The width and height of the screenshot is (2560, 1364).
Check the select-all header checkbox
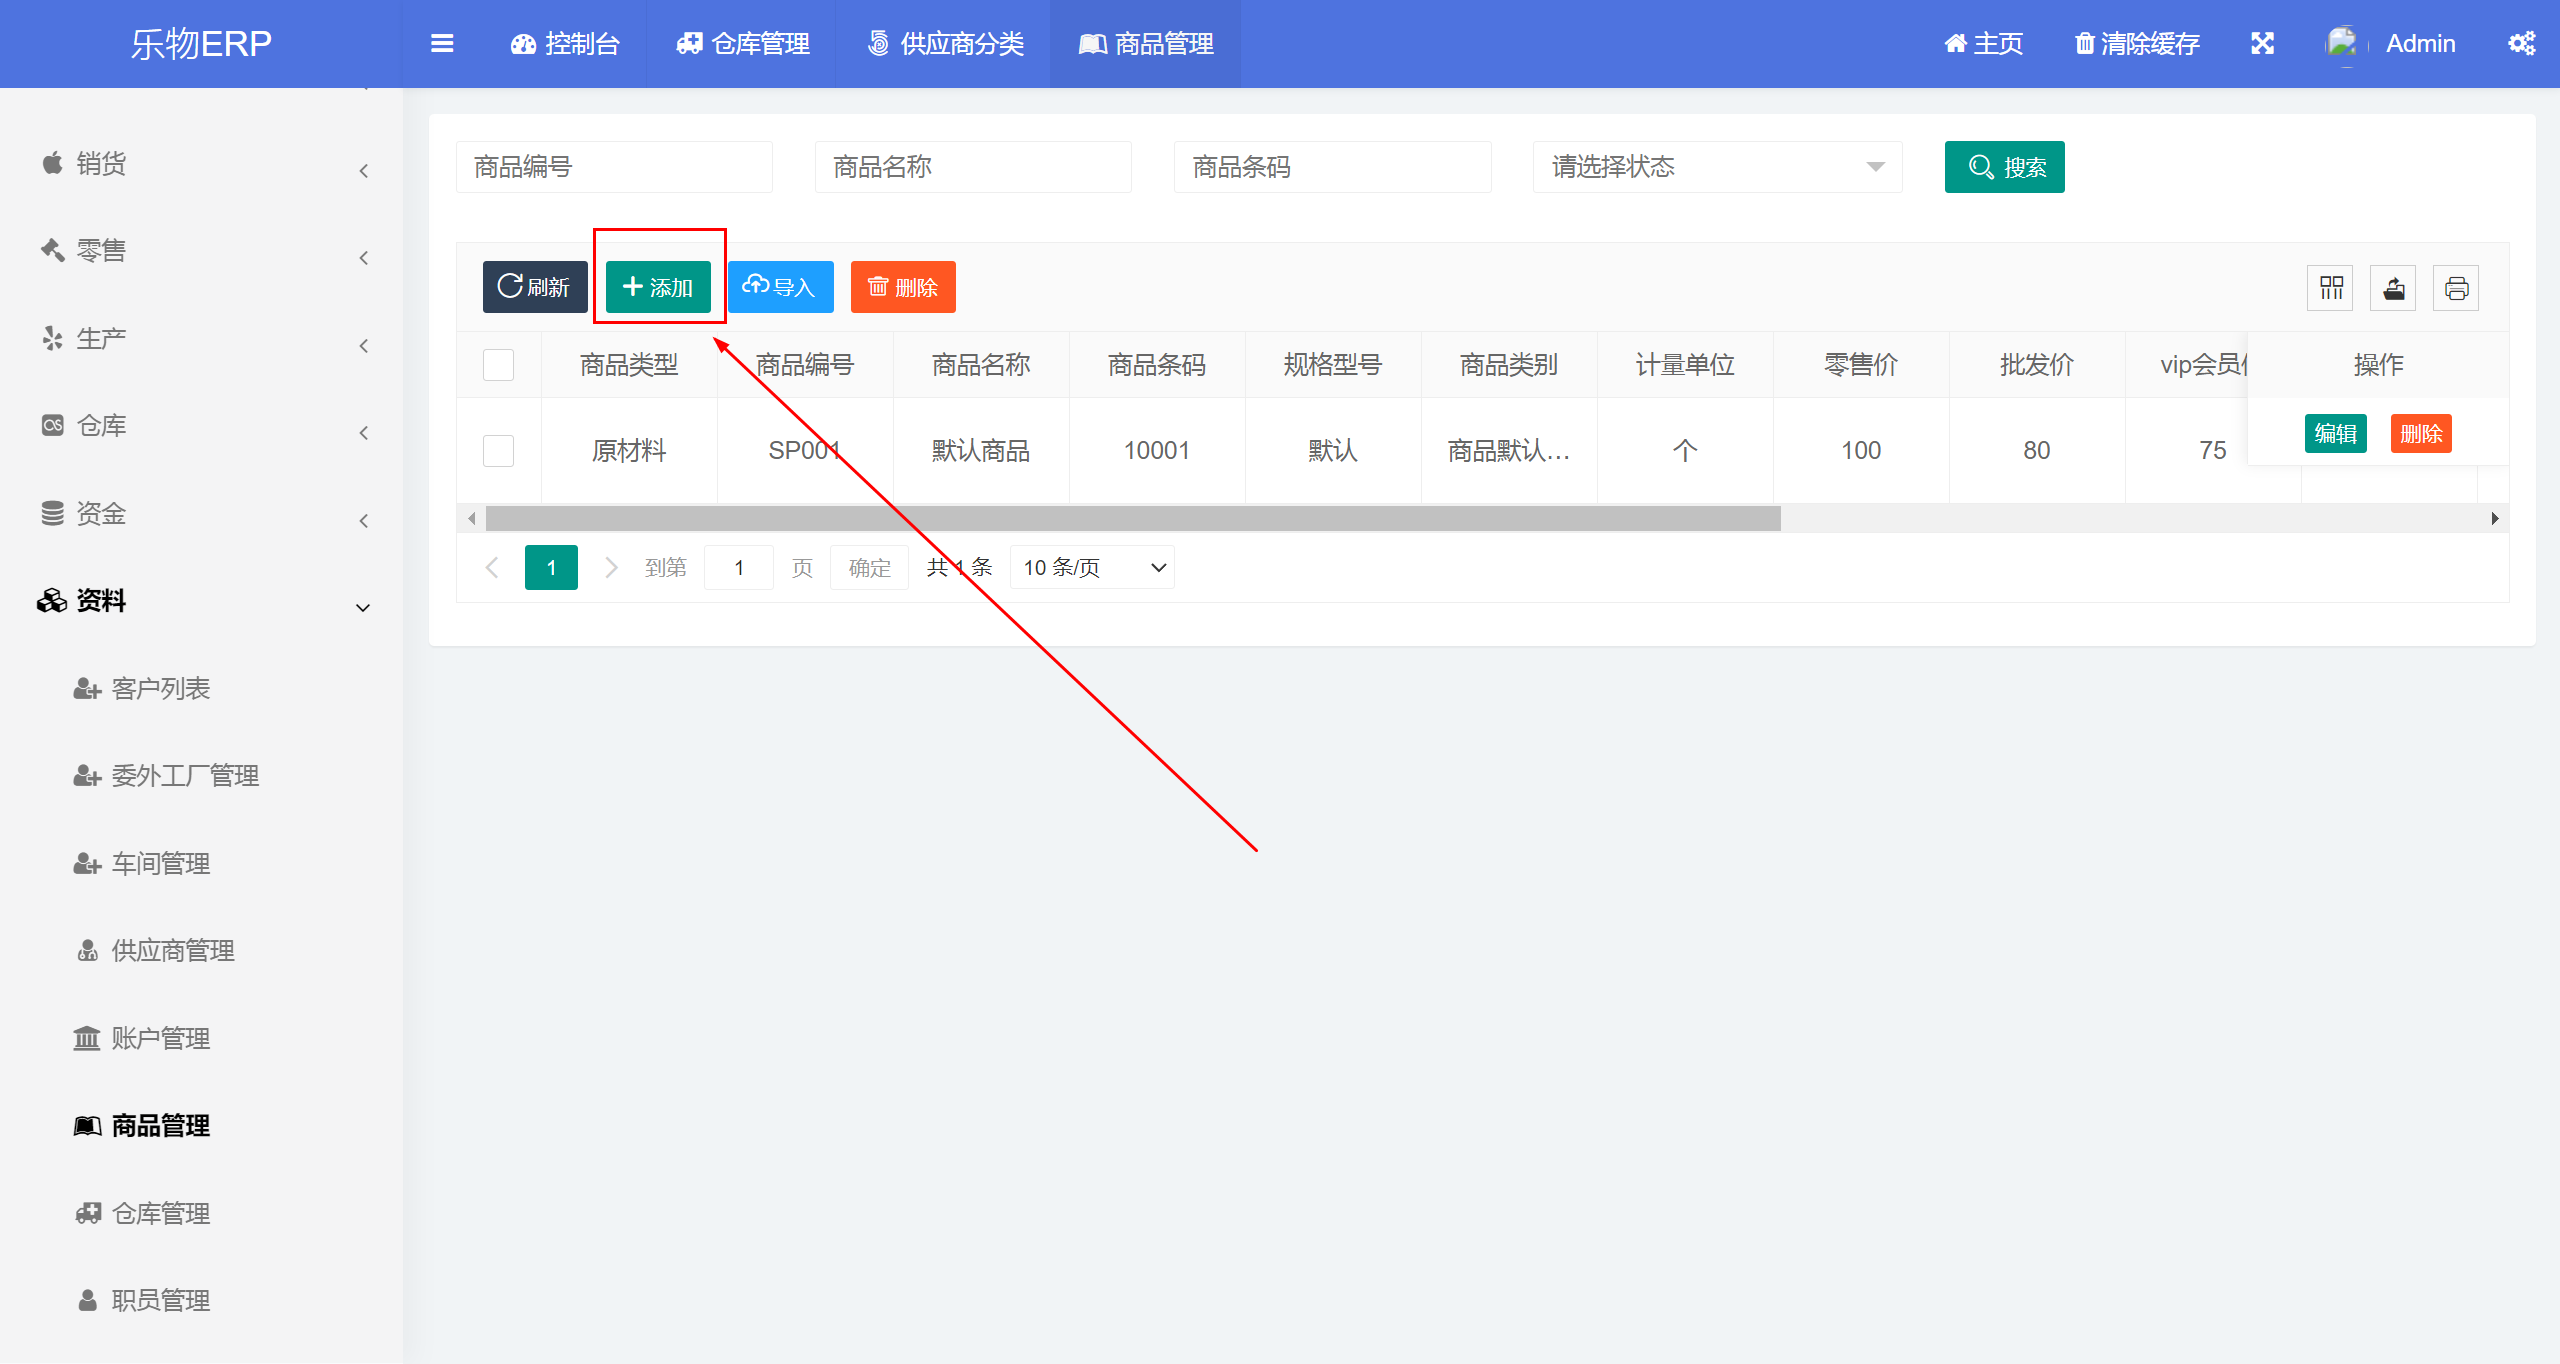click(498, 365)
